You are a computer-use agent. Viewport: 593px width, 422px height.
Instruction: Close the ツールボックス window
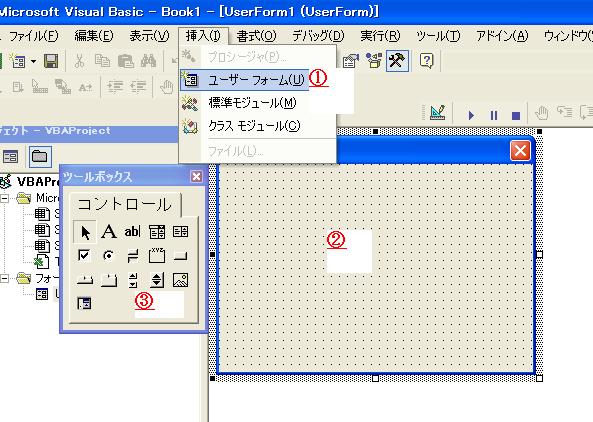coord(196,176)
